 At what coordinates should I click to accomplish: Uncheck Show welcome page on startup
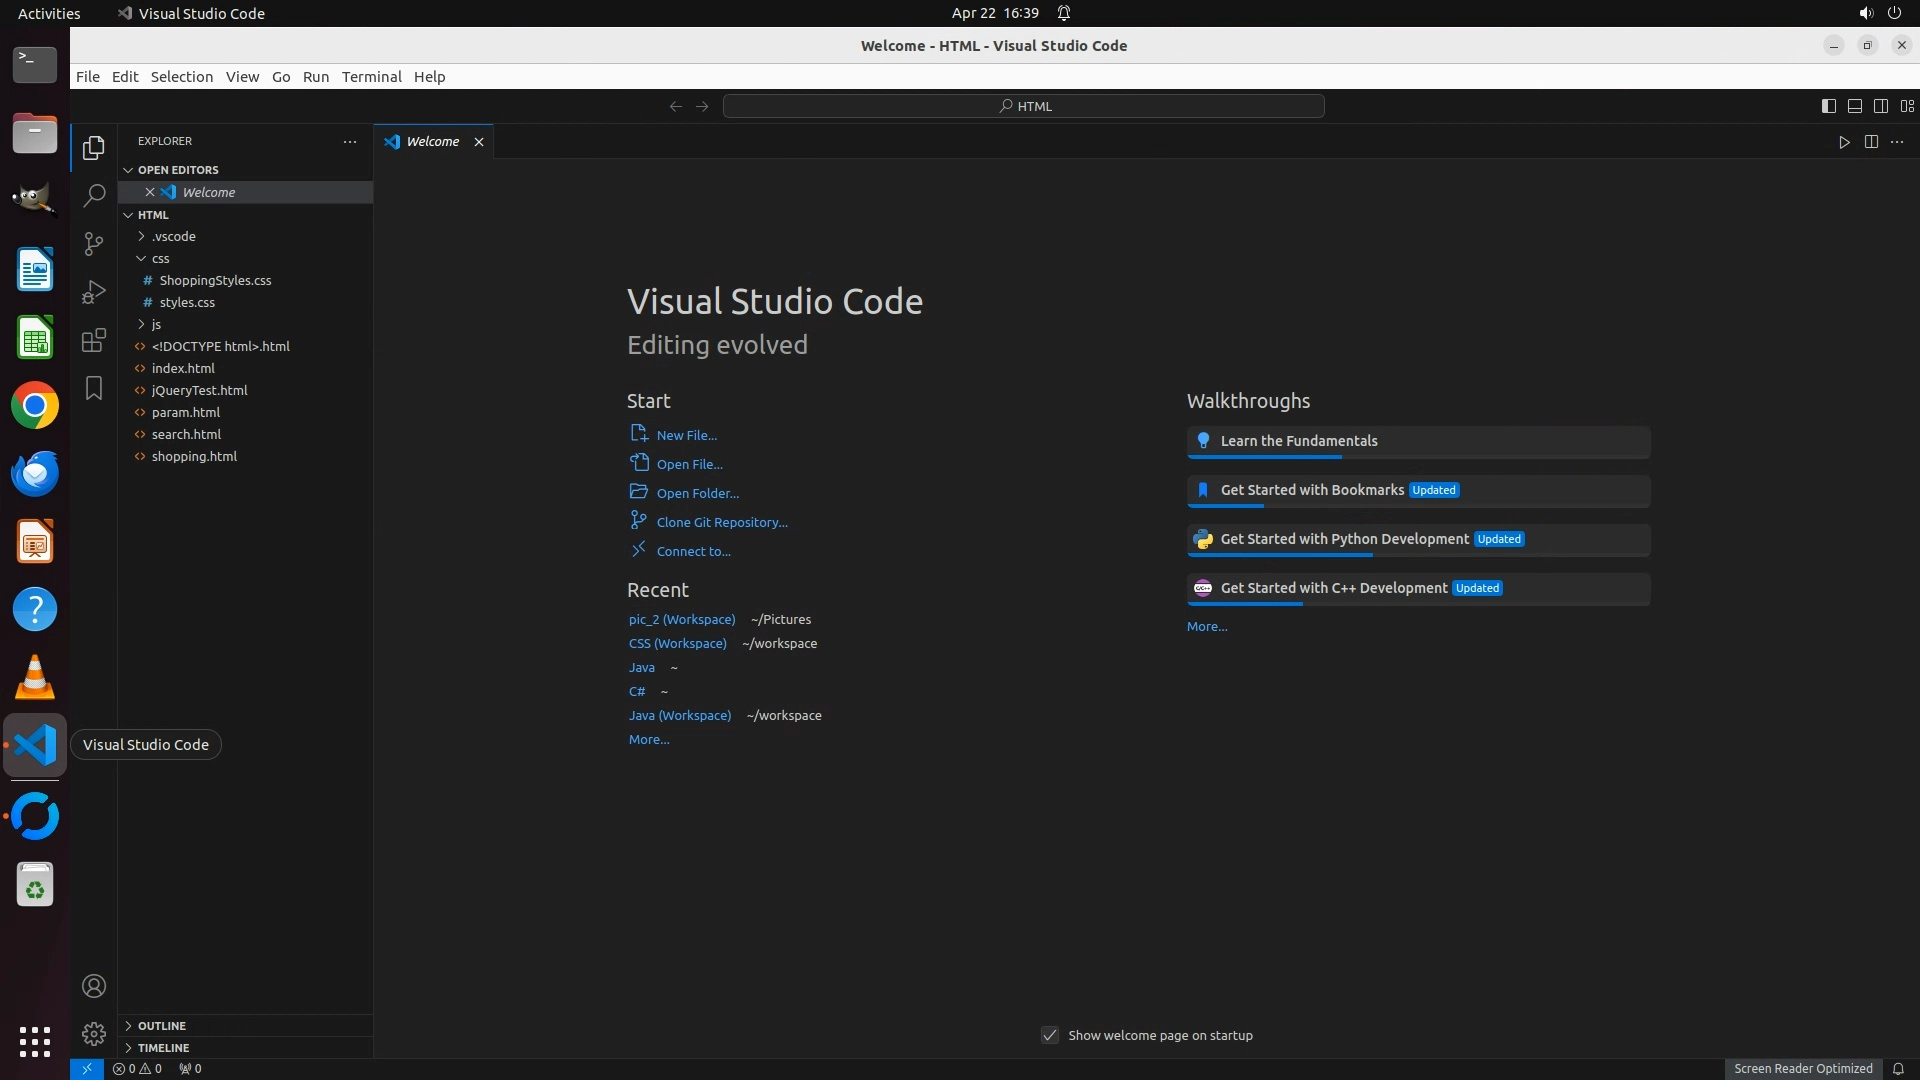click(x=1050, y=1035)
